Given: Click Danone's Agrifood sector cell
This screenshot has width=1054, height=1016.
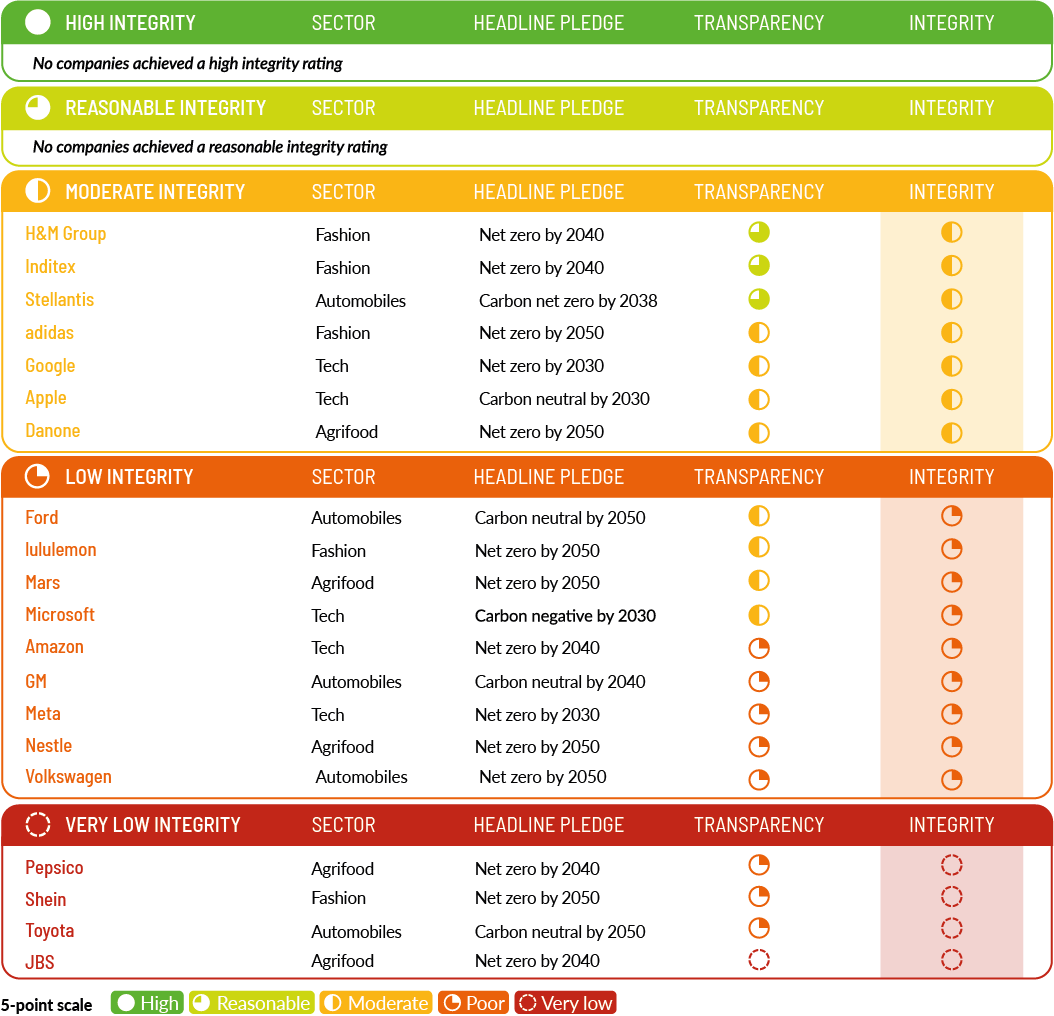Looking at the screenshot, I should click(x=346, y=432).
